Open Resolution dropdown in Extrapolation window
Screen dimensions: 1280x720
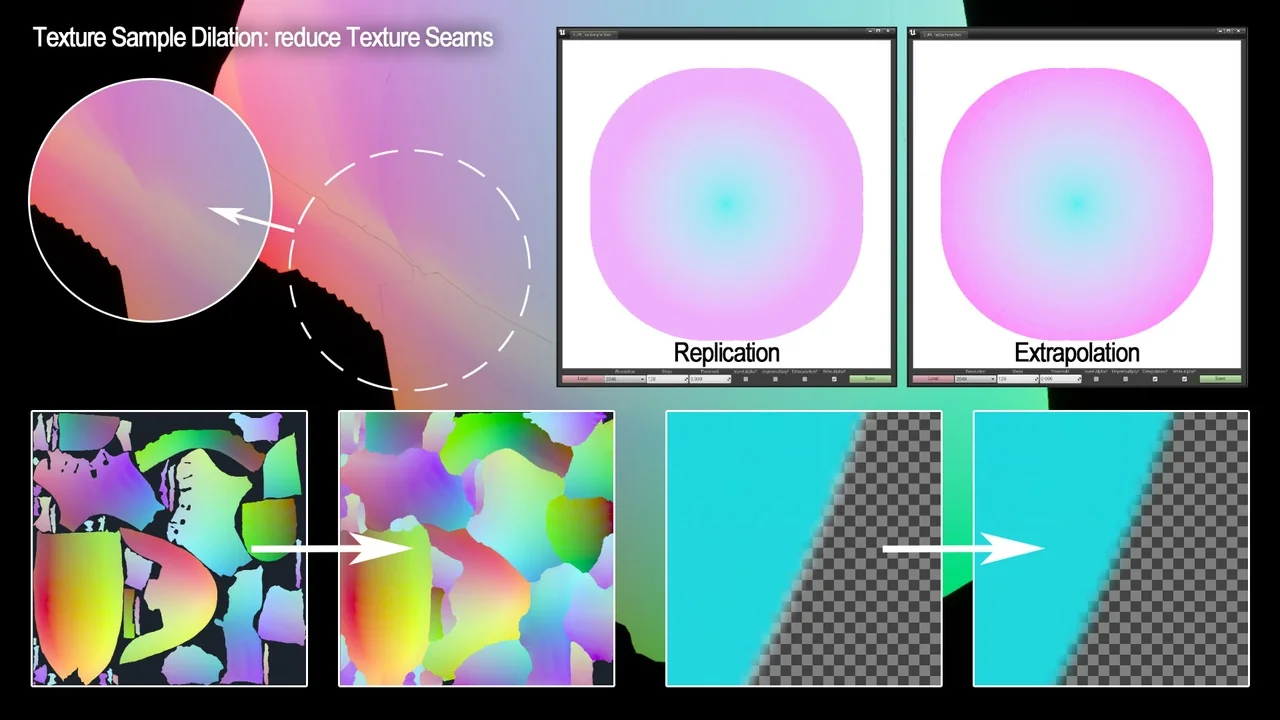pyautogui.click(x=975, y=379)
